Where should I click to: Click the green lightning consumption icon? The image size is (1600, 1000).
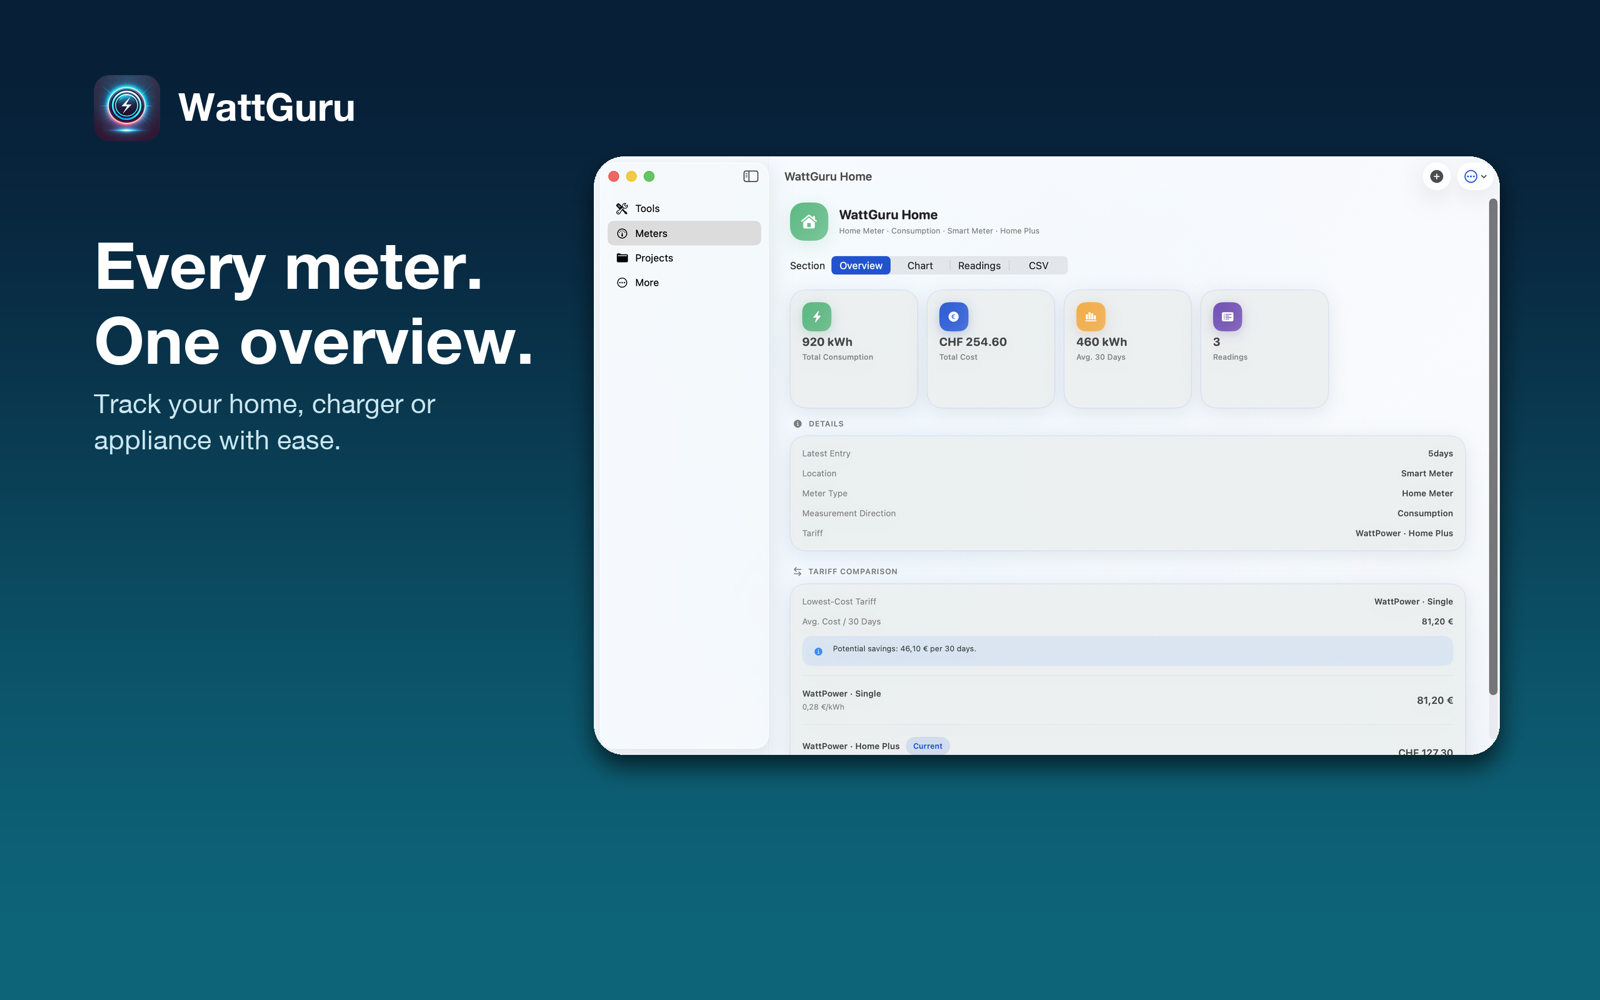(x=816, y=317)
